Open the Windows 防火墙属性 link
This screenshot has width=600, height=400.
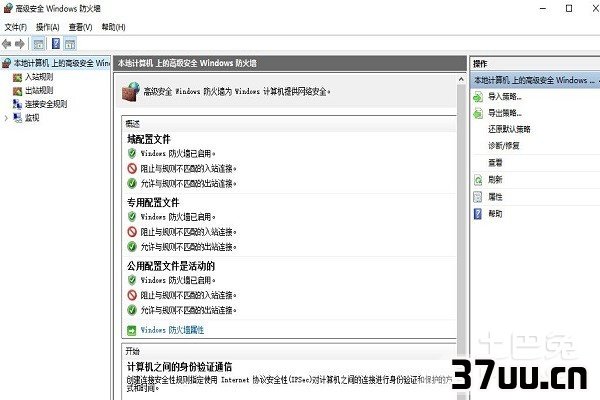click(172, 330)
